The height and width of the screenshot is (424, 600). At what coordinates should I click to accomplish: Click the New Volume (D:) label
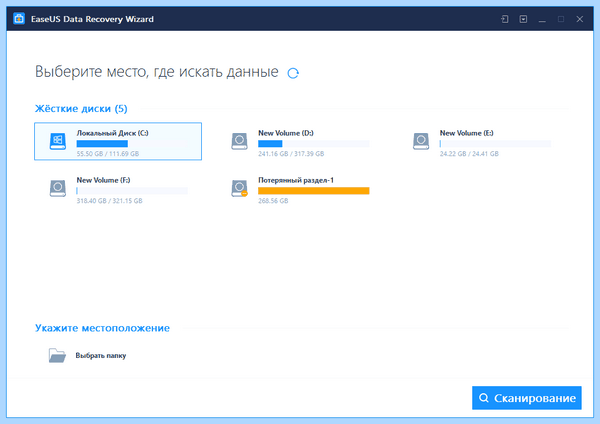pyautogui.click(x=286, y=133)
